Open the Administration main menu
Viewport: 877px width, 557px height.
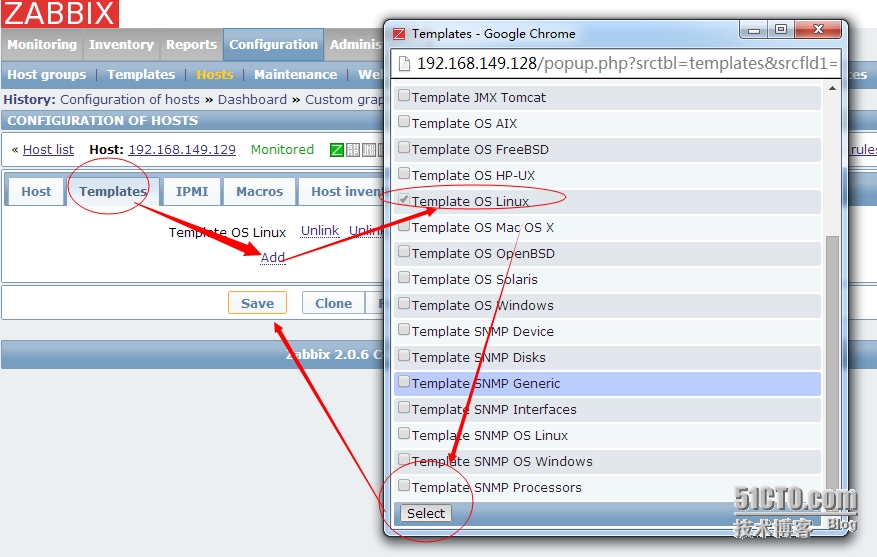[x=355, y=45]
